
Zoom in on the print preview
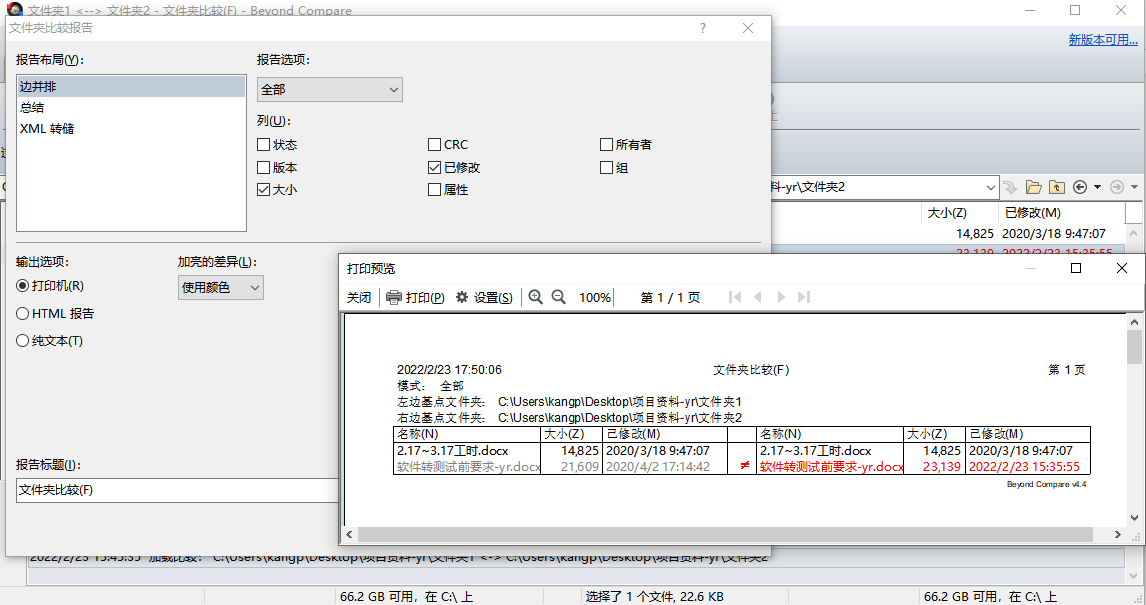coord(536,297)
